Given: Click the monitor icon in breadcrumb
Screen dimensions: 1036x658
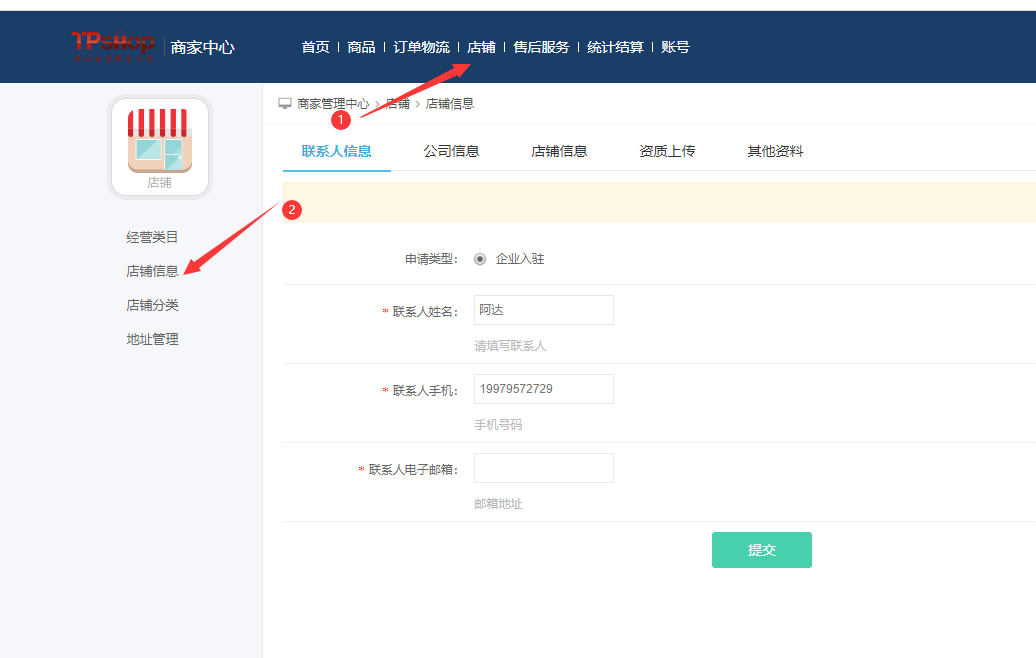Looking at the screenshot, I should (x=285, y=103).
